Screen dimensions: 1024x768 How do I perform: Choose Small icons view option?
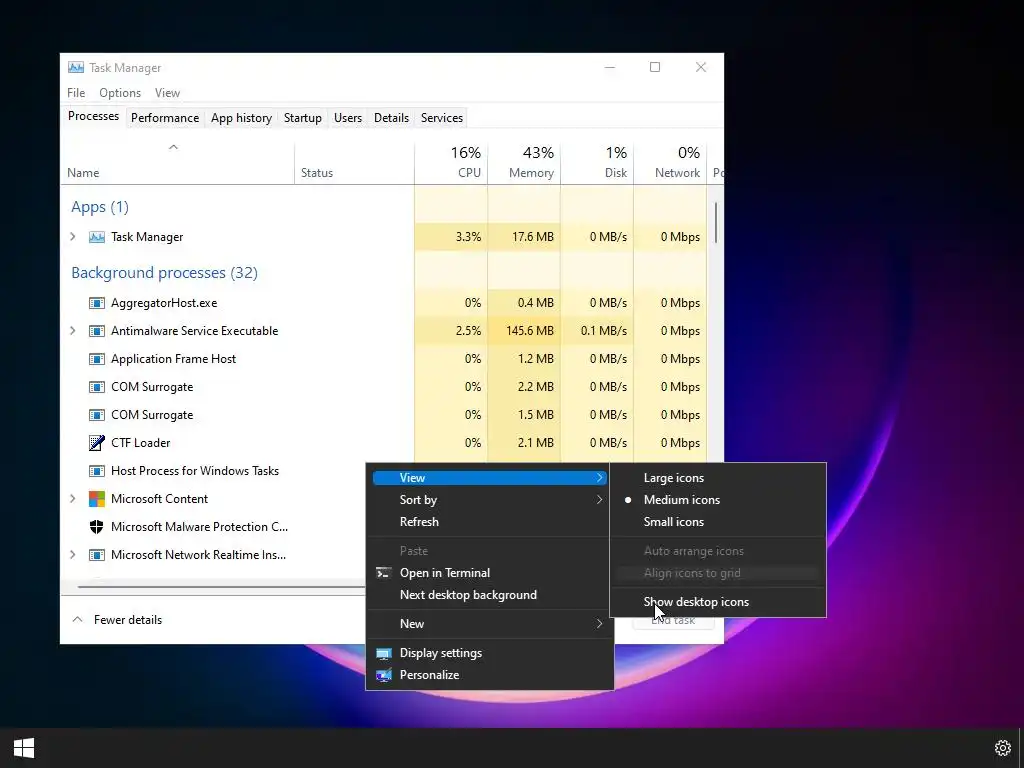coord(718,522)
